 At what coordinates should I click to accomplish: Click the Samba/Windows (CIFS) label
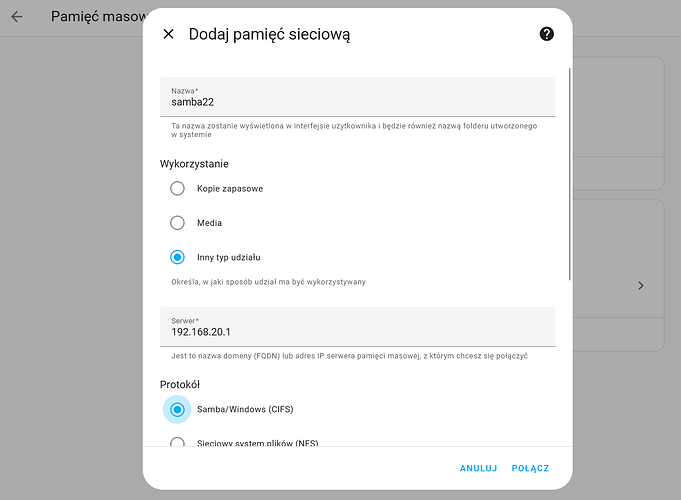[245, 409]
